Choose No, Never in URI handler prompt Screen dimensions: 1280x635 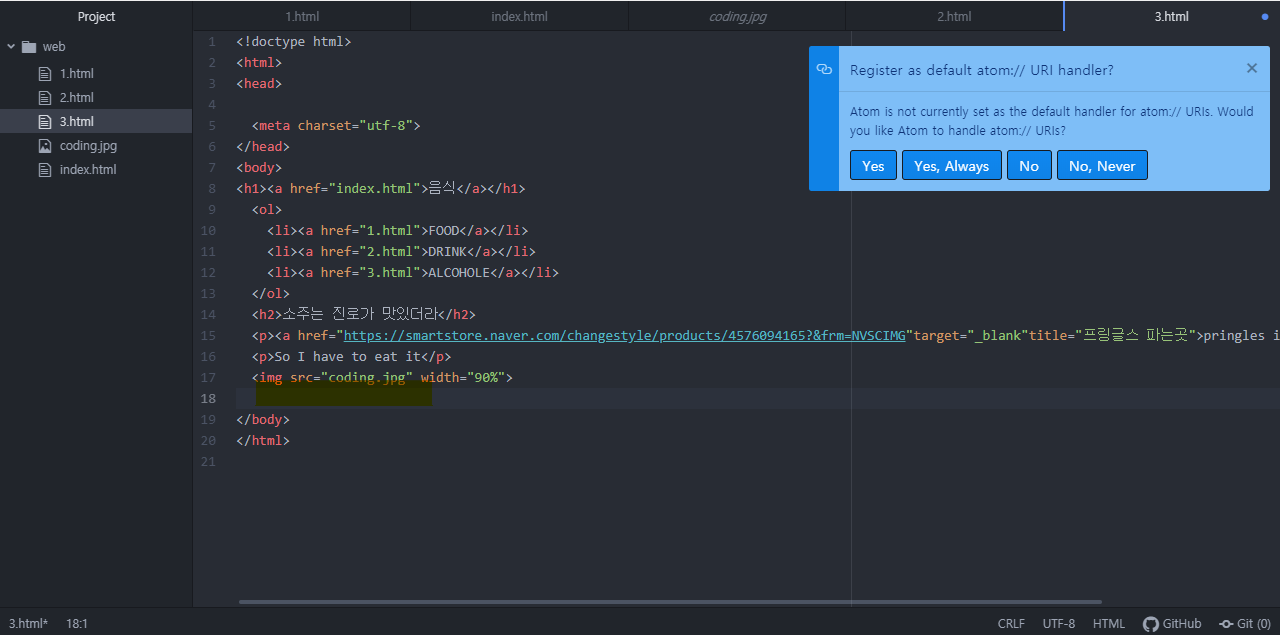click(x=1102, y=166)
